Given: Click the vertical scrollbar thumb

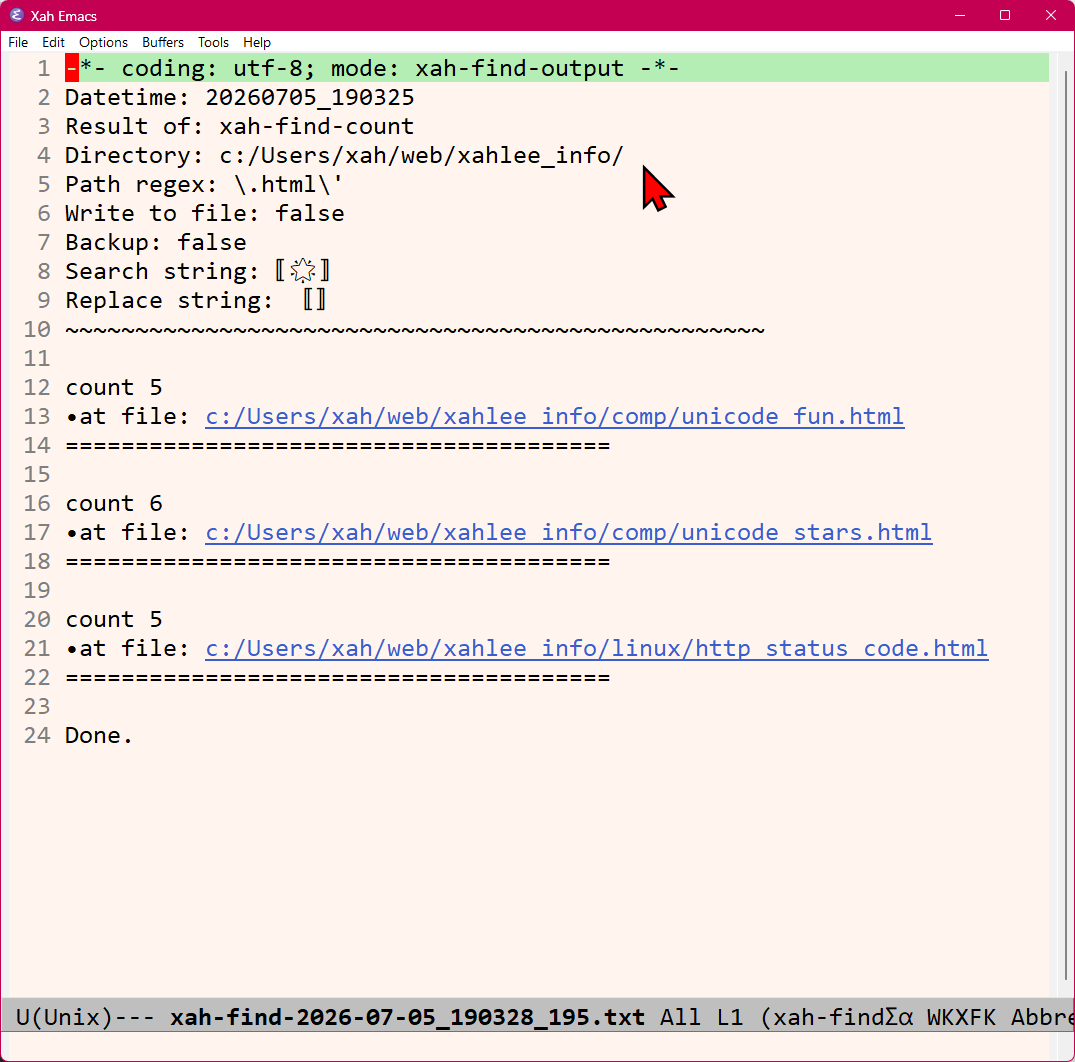Looking at the screenshot, I should (x=1066, y=524).
